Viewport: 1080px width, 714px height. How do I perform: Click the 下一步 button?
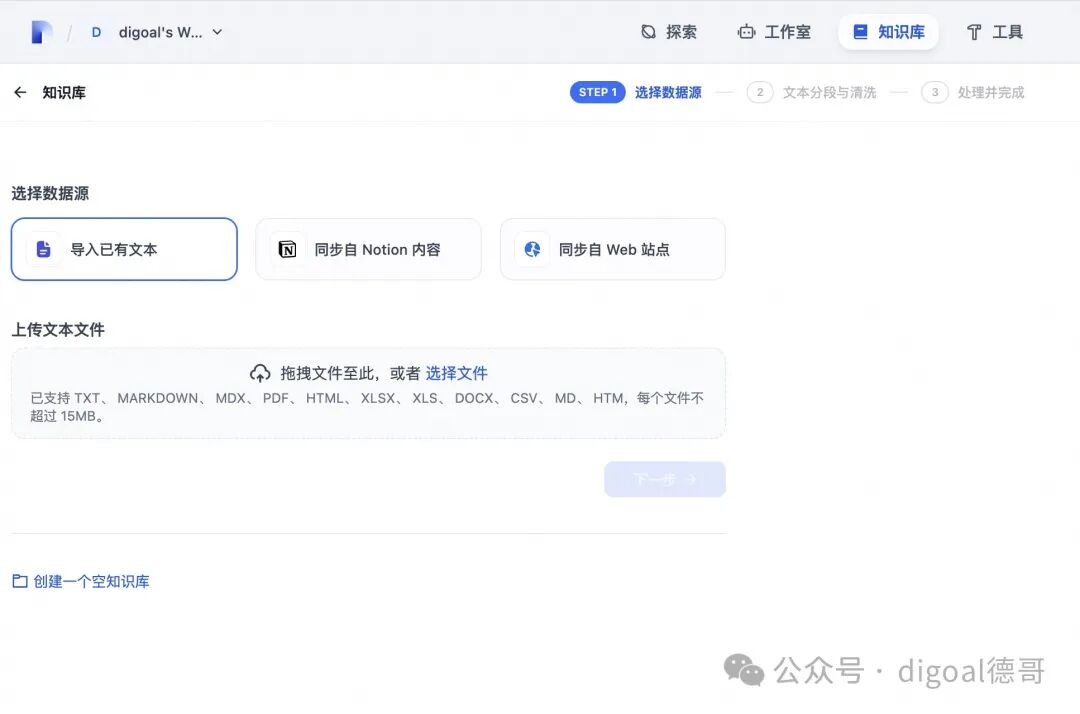665,479
